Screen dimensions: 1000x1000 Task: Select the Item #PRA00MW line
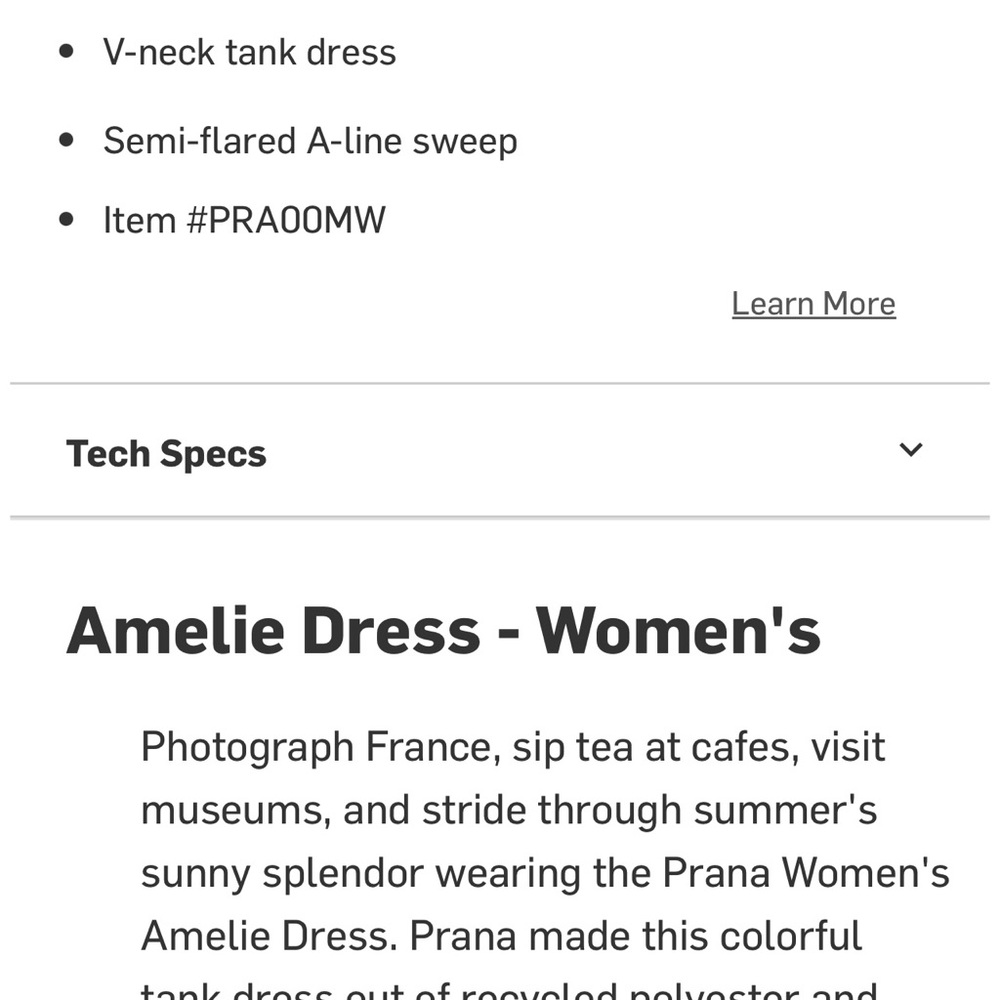click(x=245, y=219)
